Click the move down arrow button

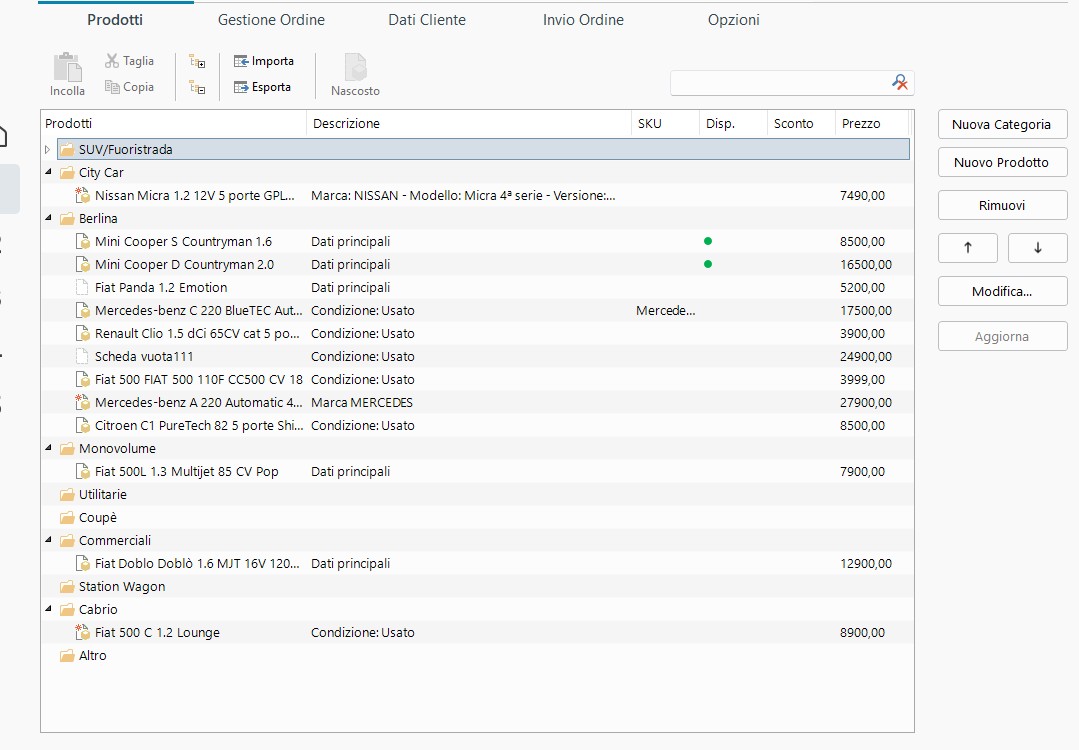(x=1037, y=248)
